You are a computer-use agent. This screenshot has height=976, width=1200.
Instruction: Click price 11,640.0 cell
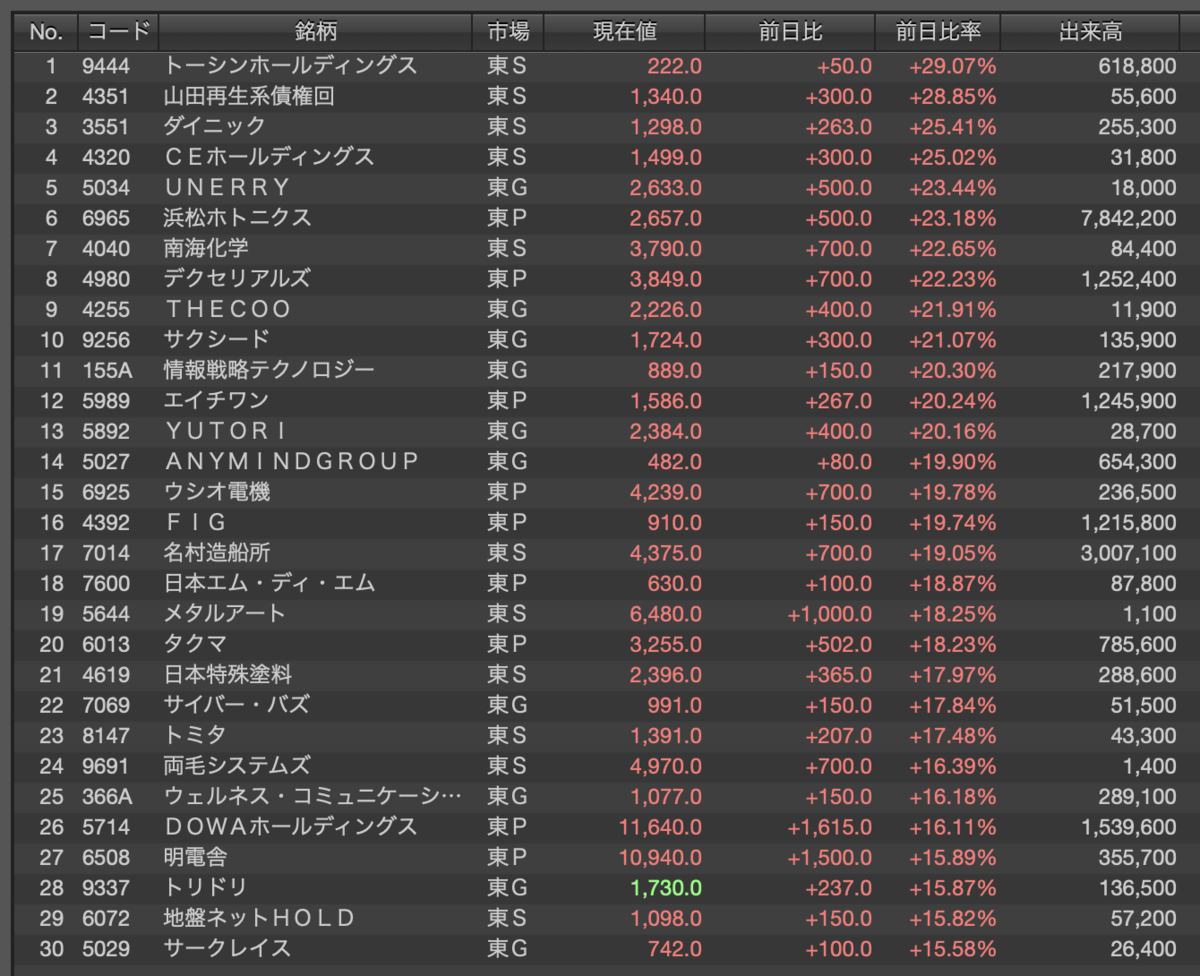tap(661, 827)
